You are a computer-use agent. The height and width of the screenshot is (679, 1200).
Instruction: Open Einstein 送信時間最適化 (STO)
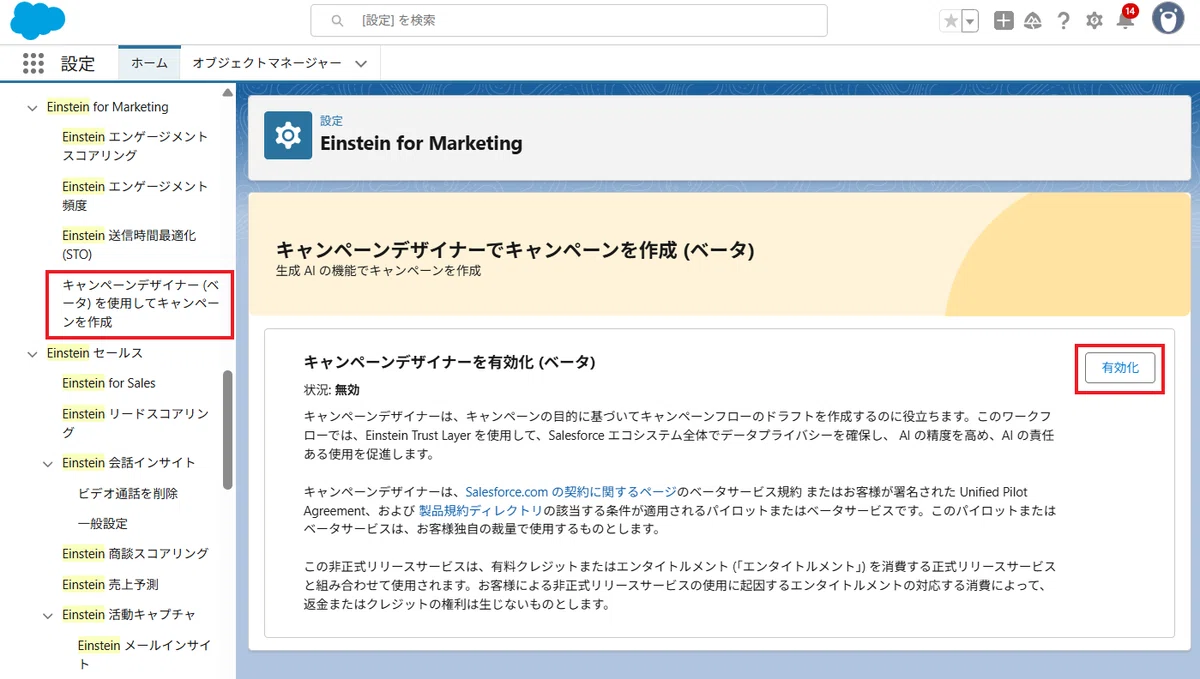pos(129,245)
